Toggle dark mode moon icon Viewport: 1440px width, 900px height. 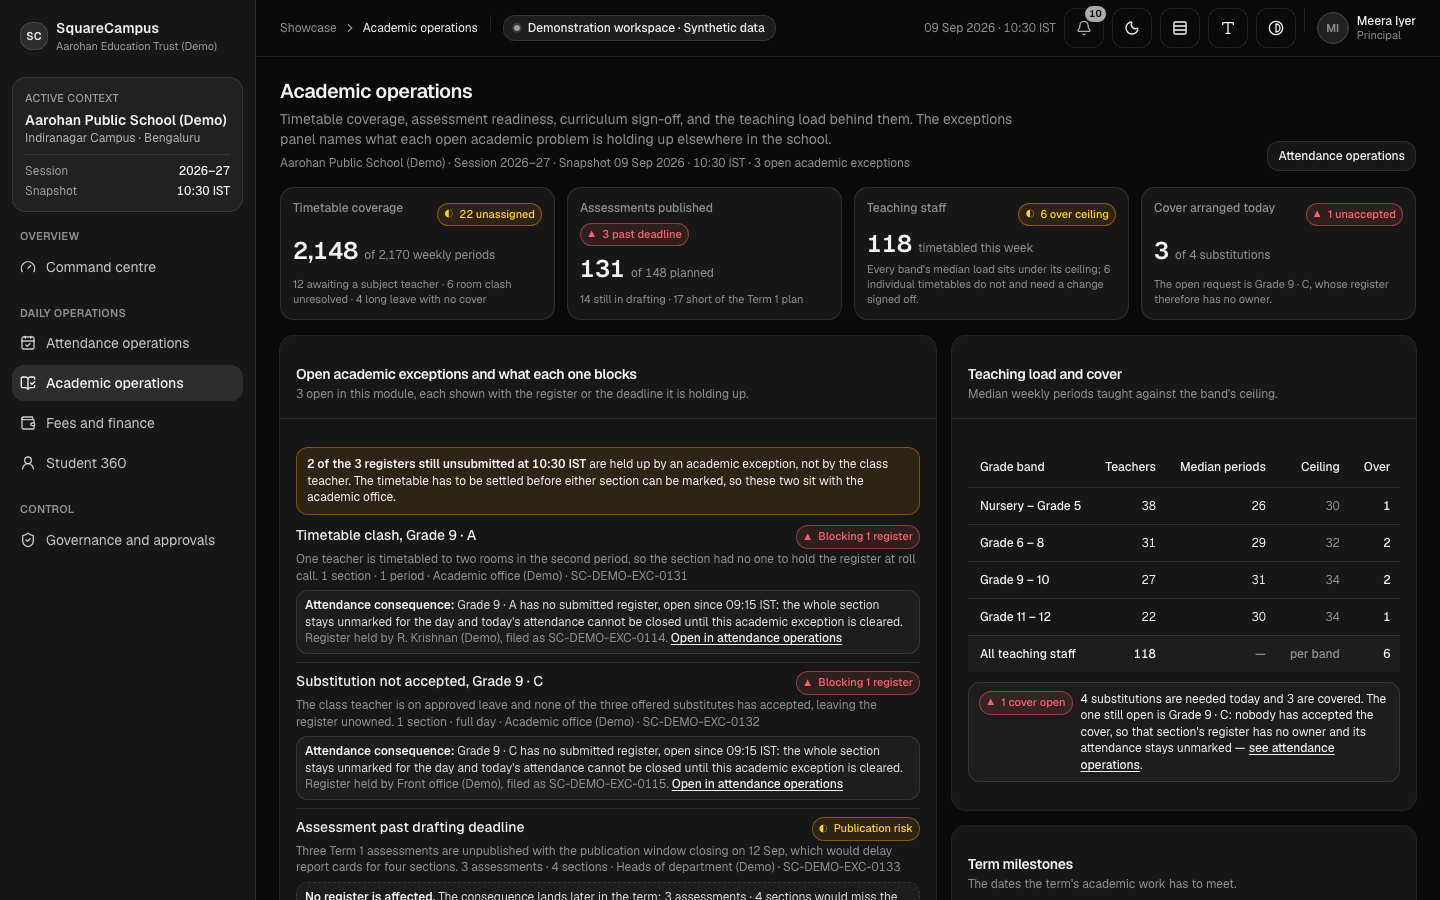1132,28
